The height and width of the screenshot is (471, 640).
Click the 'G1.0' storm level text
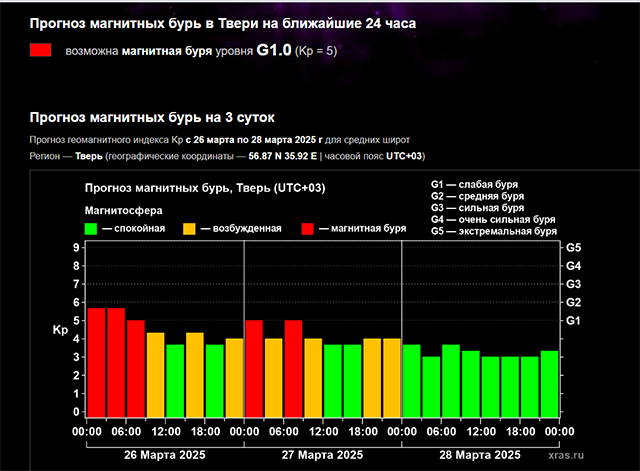pos(274,50)
